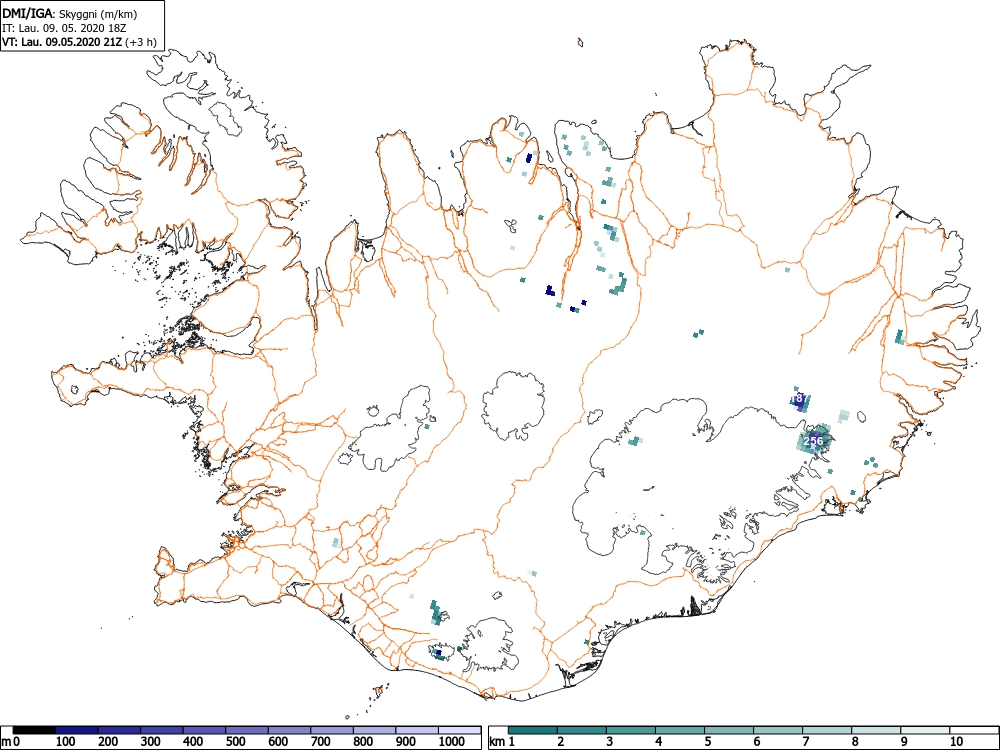Pick the legend swatch between 4 and 5 km
This screenshot has height=750, width=1000.
coord(680,730)
